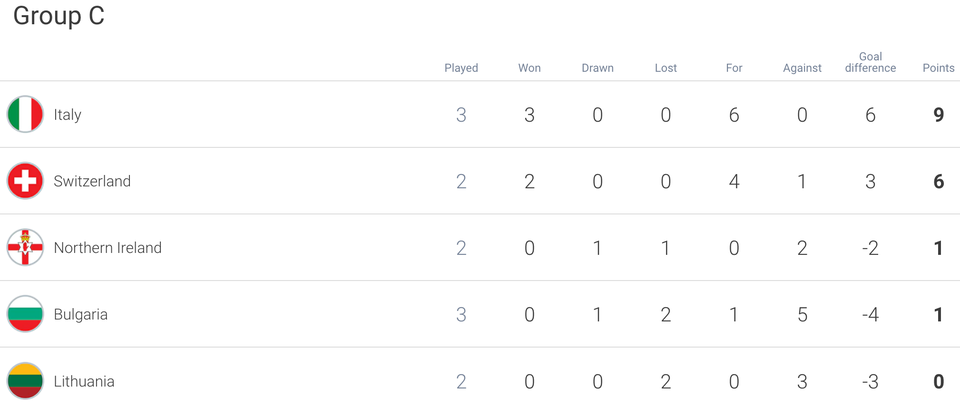Sort table by Points column header
The width and height of the screenshot is (960, 407).
pyautogui.click(x=939, y=68)
